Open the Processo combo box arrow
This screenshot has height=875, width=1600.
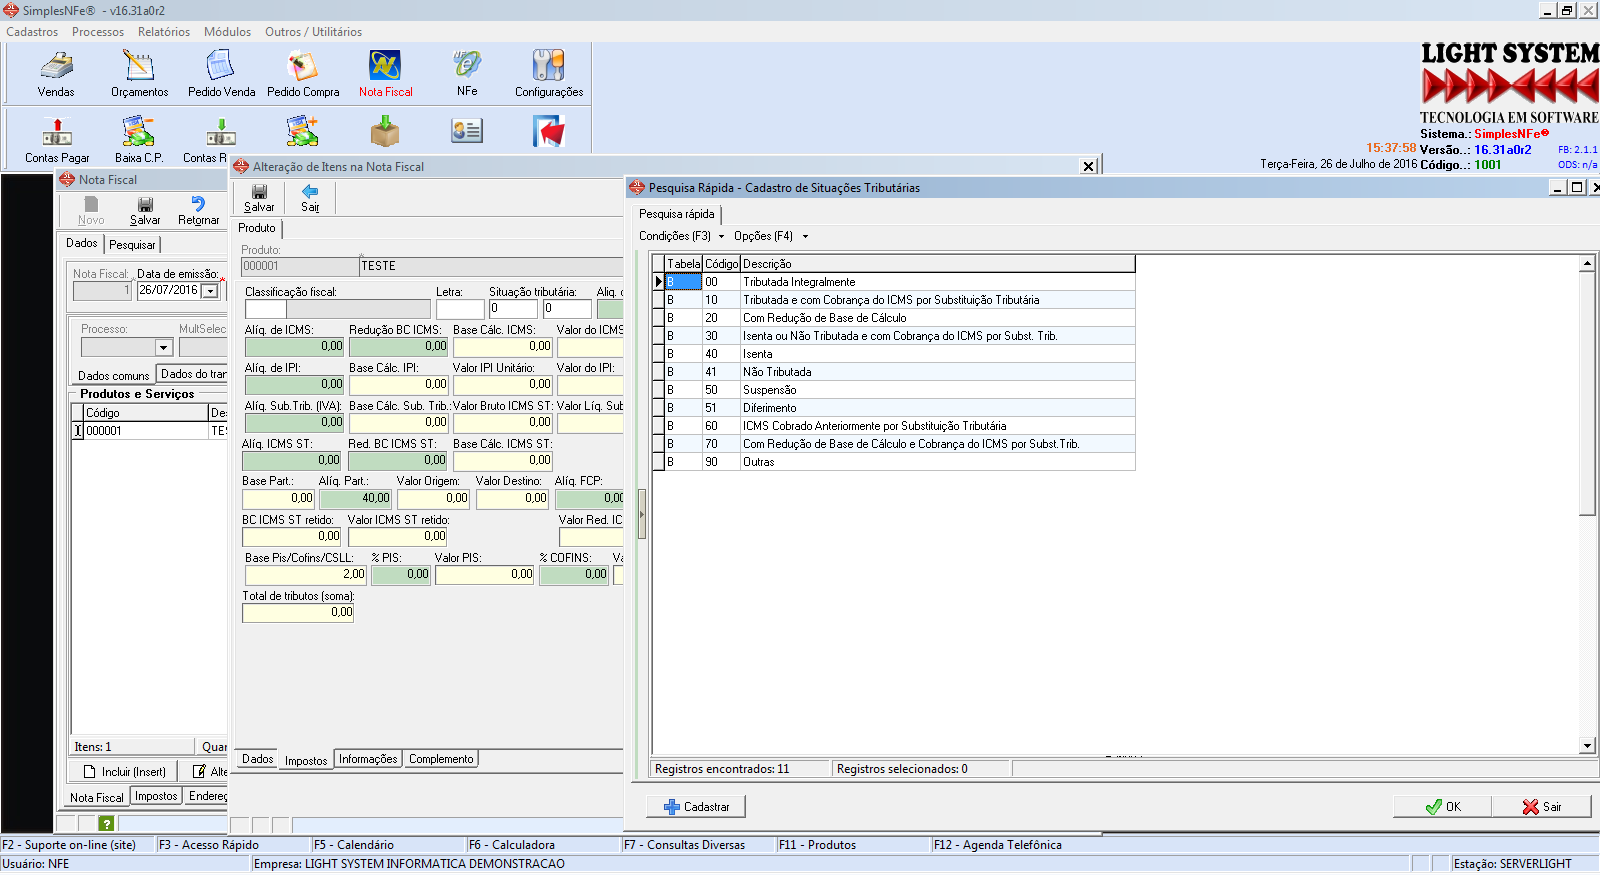164,347
